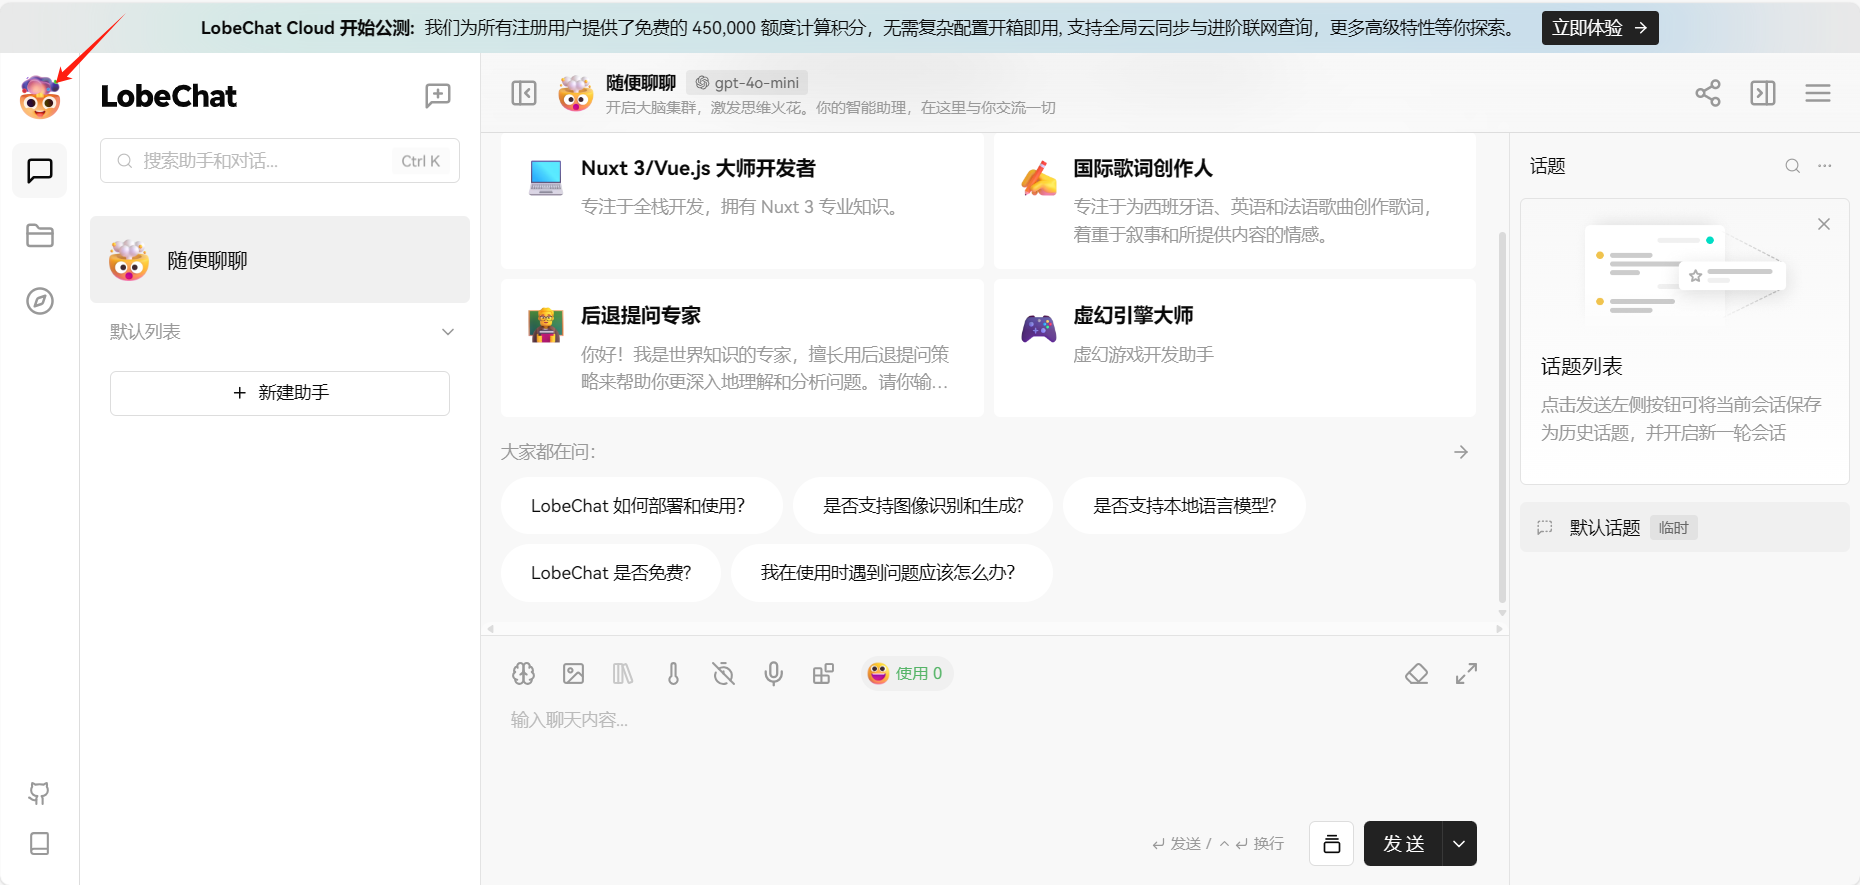Clear the conversation with eraser icon
Screen dimensions: 1860x885
[x=1417, y=674]
